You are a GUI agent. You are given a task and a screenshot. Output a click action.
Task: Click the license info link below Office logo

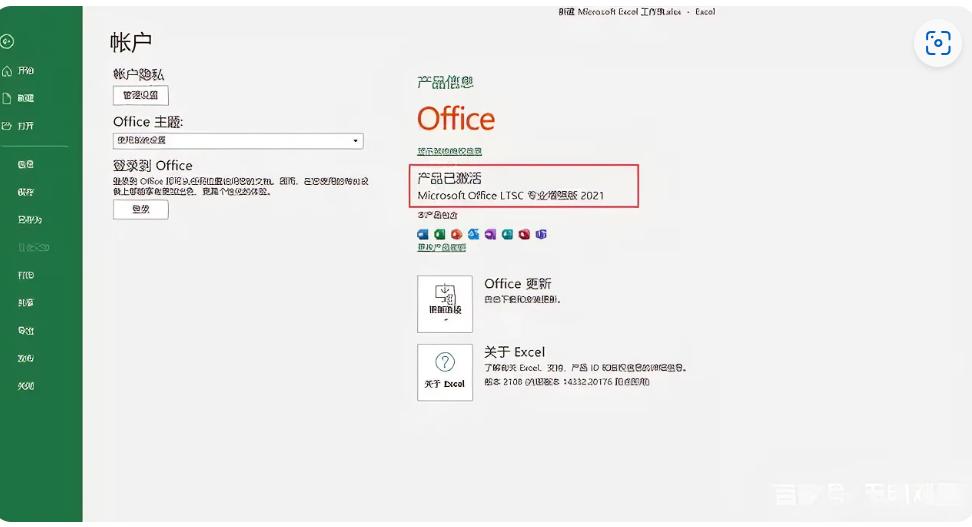[449, 151]
